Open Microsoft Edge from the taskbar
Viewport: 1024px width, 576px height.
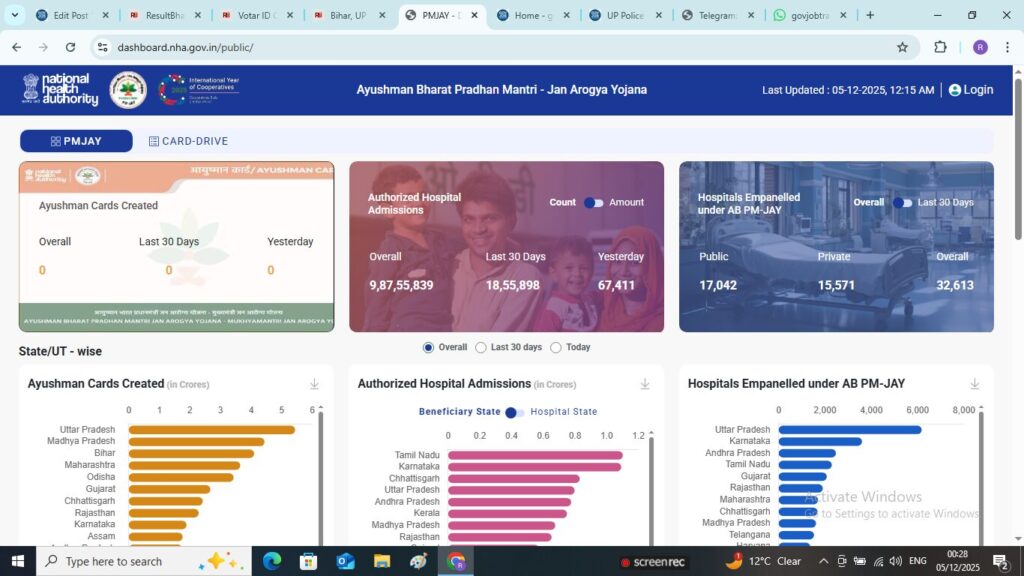coord(272,561)
